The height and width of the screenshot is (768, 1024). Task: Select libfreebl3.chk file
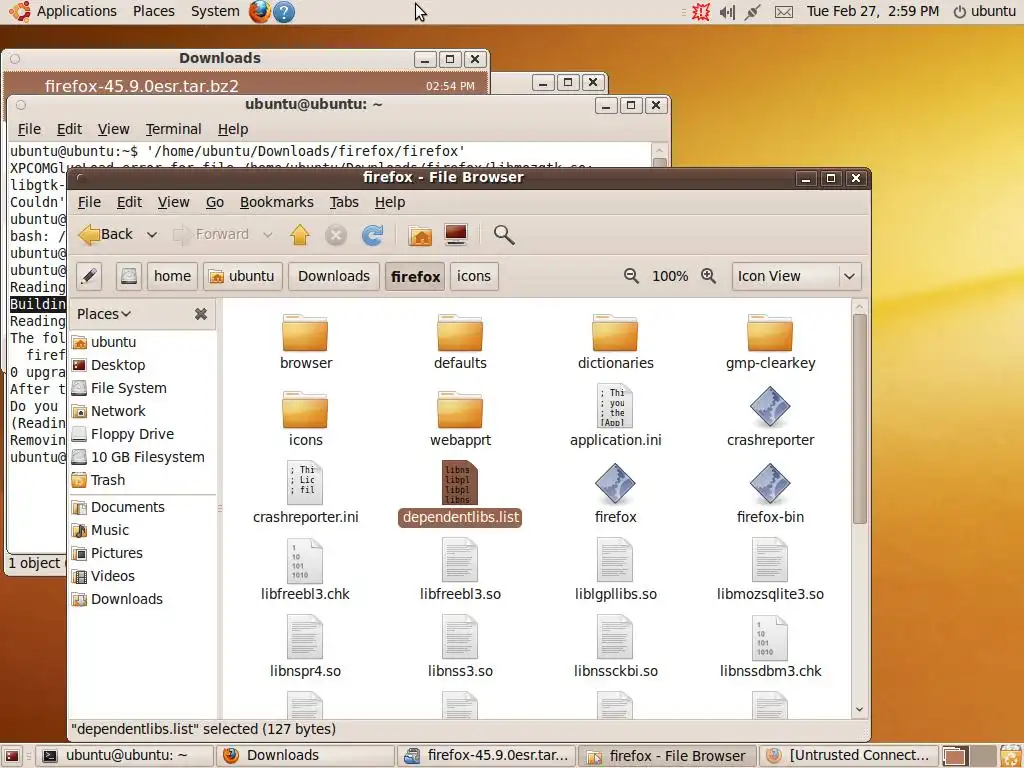tap(306, 570)
